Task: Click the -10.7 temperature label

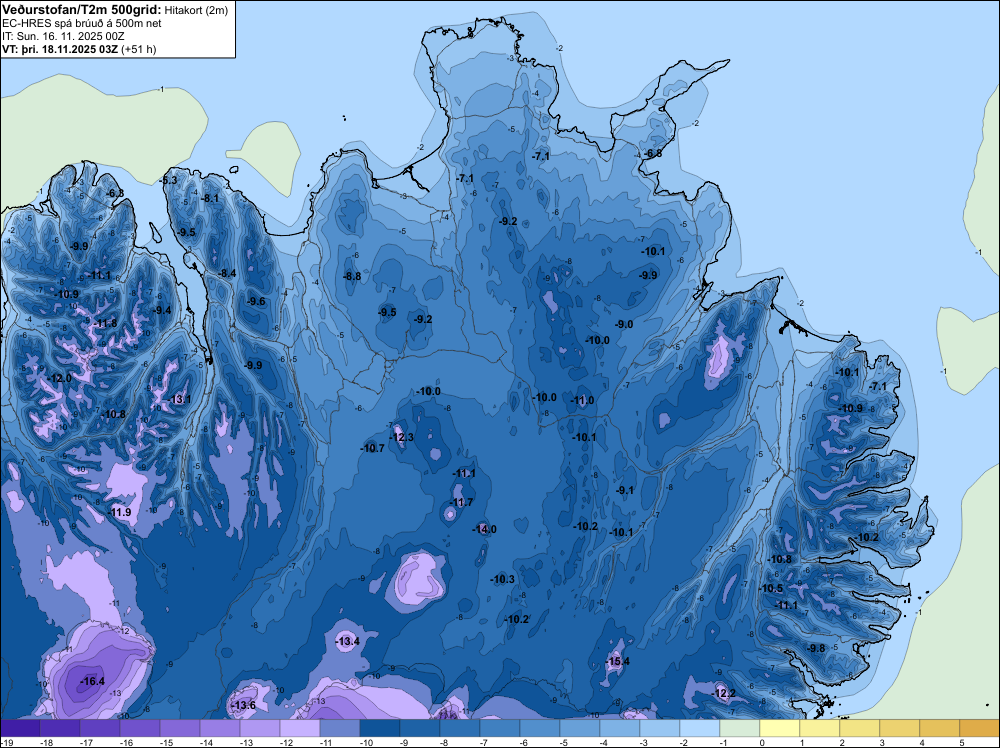Action: point(372,448)
